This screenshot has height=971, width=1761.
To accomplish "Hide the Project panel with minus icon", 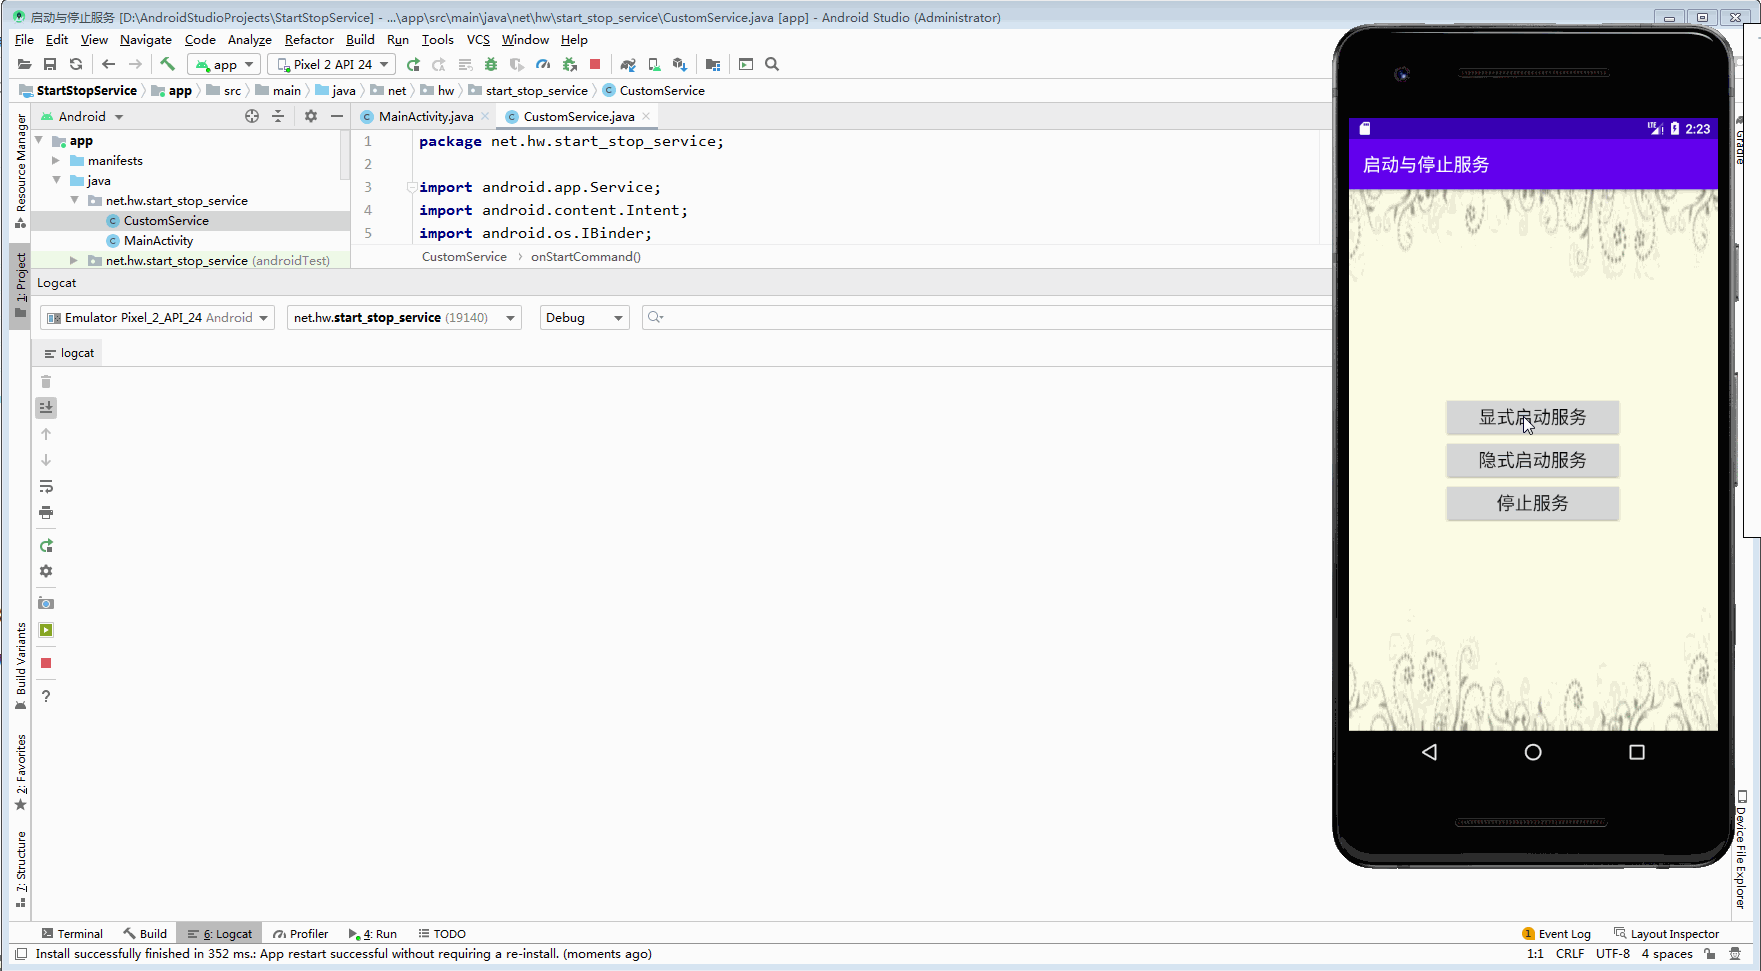I will (337, 116).
